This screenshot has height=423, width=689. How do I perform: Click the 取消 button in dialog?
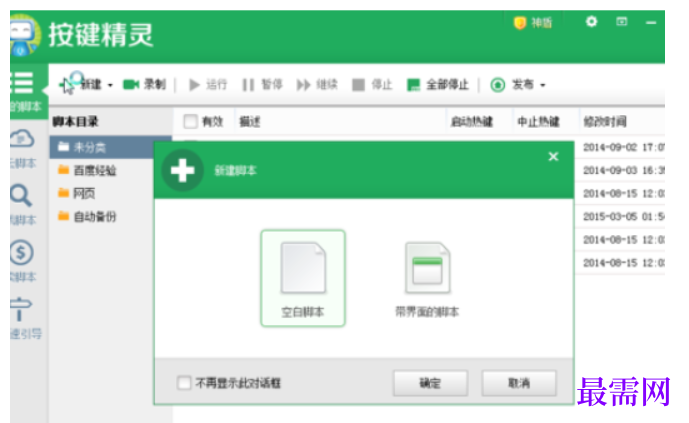pos(519,383)
